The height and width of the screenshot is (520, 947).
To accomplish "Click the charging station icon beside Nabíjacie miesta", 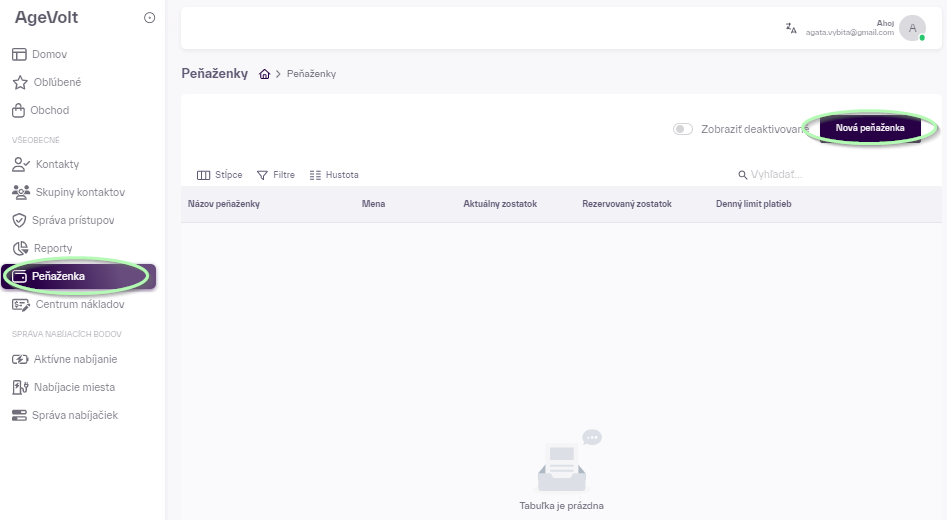I will 21,387.
